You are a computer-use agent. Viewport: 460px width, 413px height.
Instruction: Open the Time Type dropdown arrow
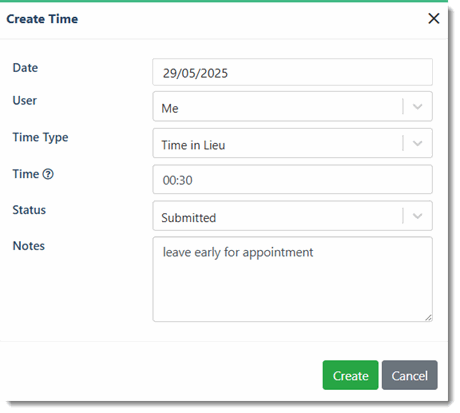[417, 143]
